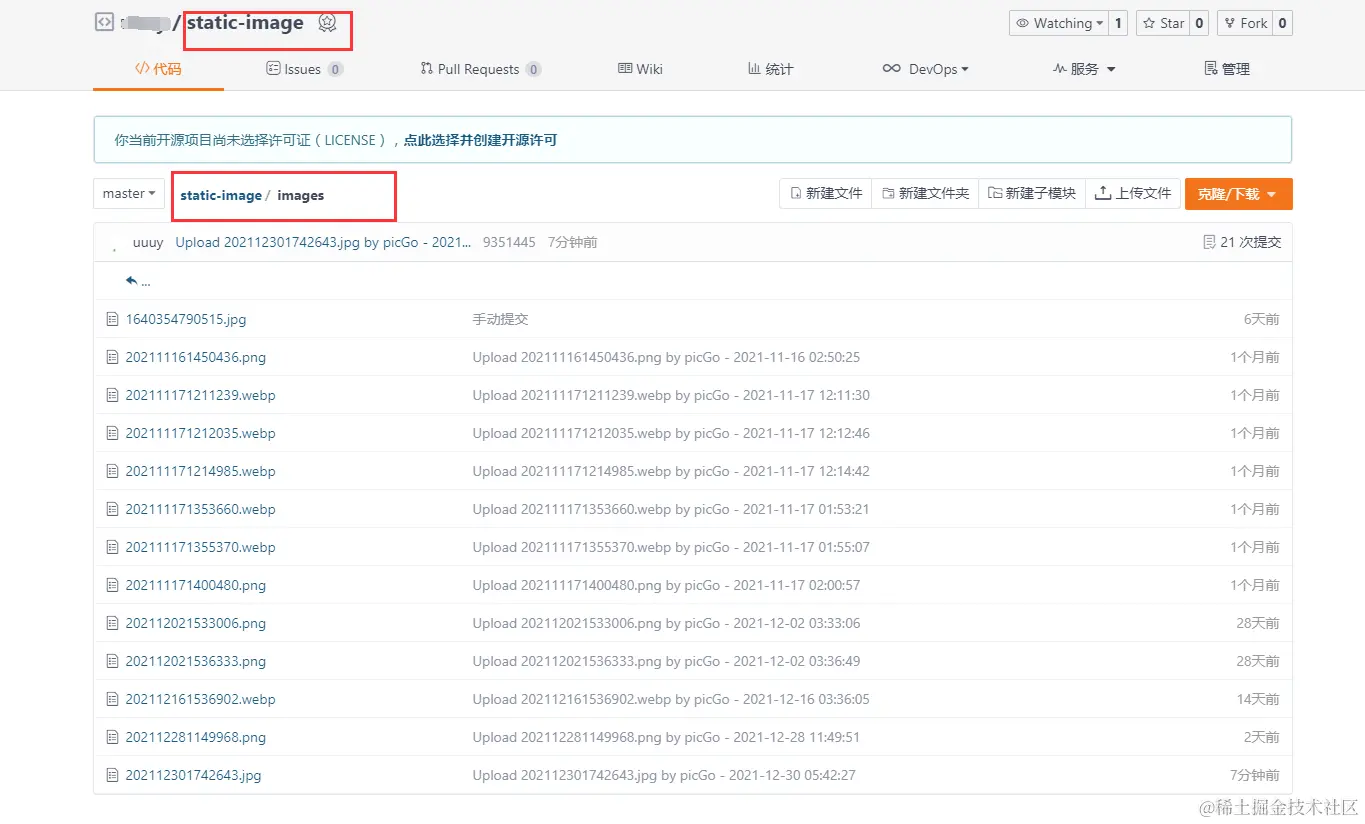Open commit message dated 2021-12-28 11:49:51

point(666,737)
